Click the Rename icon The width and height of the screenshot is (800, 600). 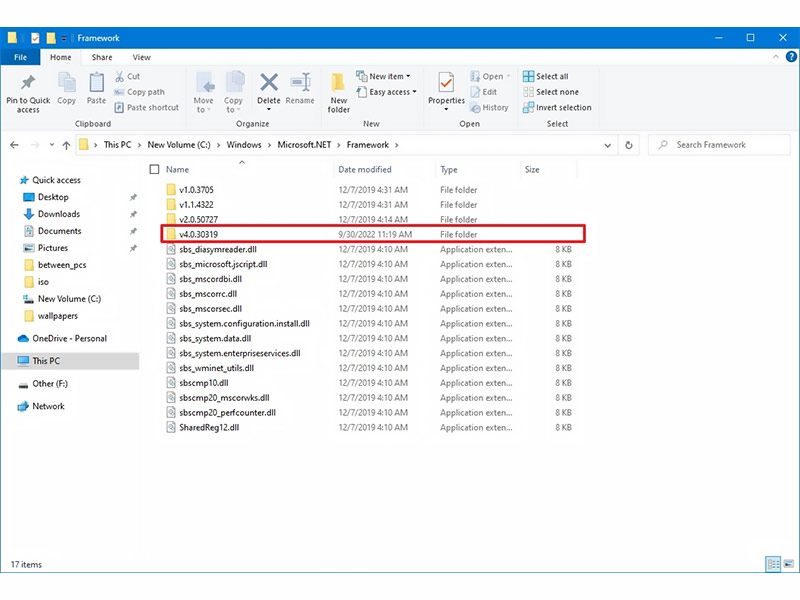(300, 82)
